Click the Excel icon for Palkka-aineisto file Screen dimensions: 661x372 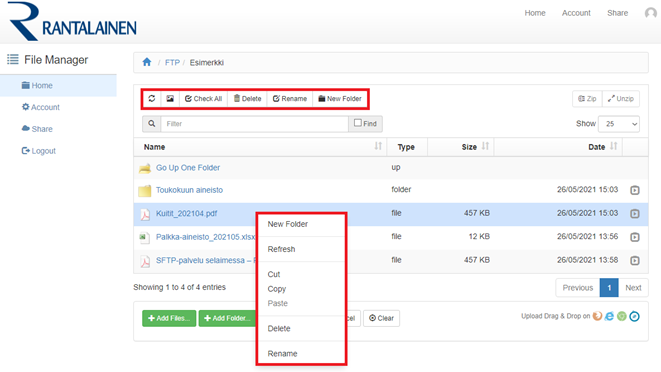(145, 238)
